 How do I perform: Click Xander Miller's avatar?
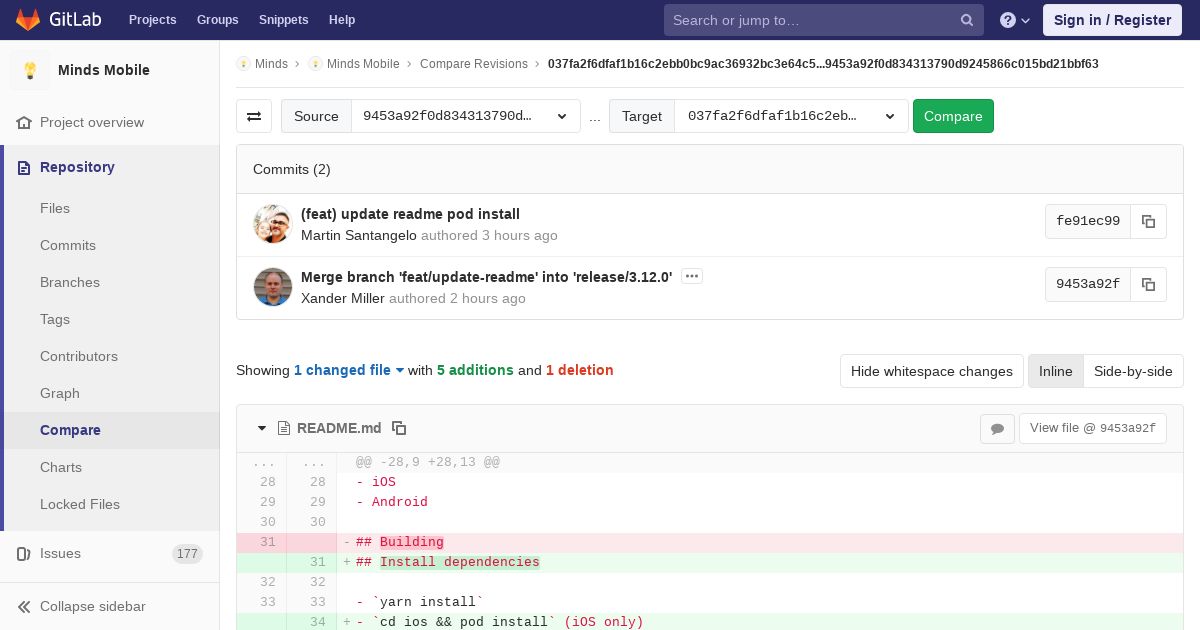(272, 287)
